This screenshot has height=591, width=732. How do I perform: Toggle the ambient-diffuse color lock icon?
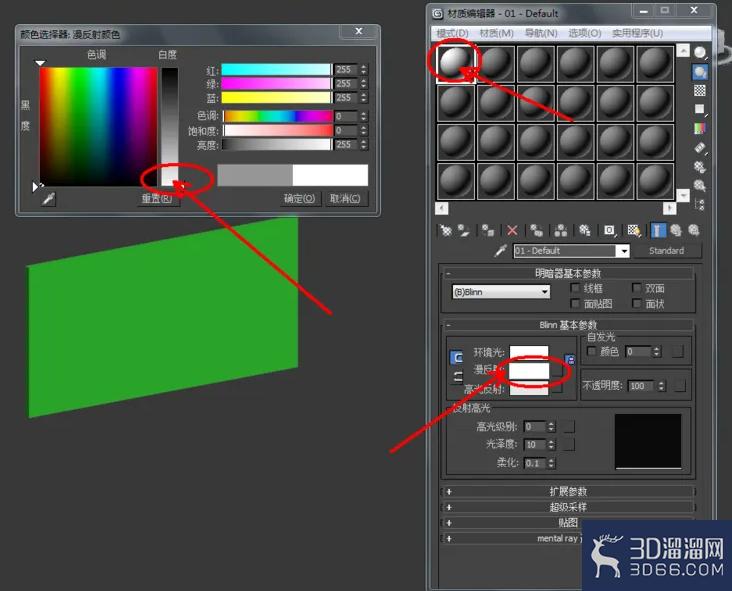pos(570,359)
